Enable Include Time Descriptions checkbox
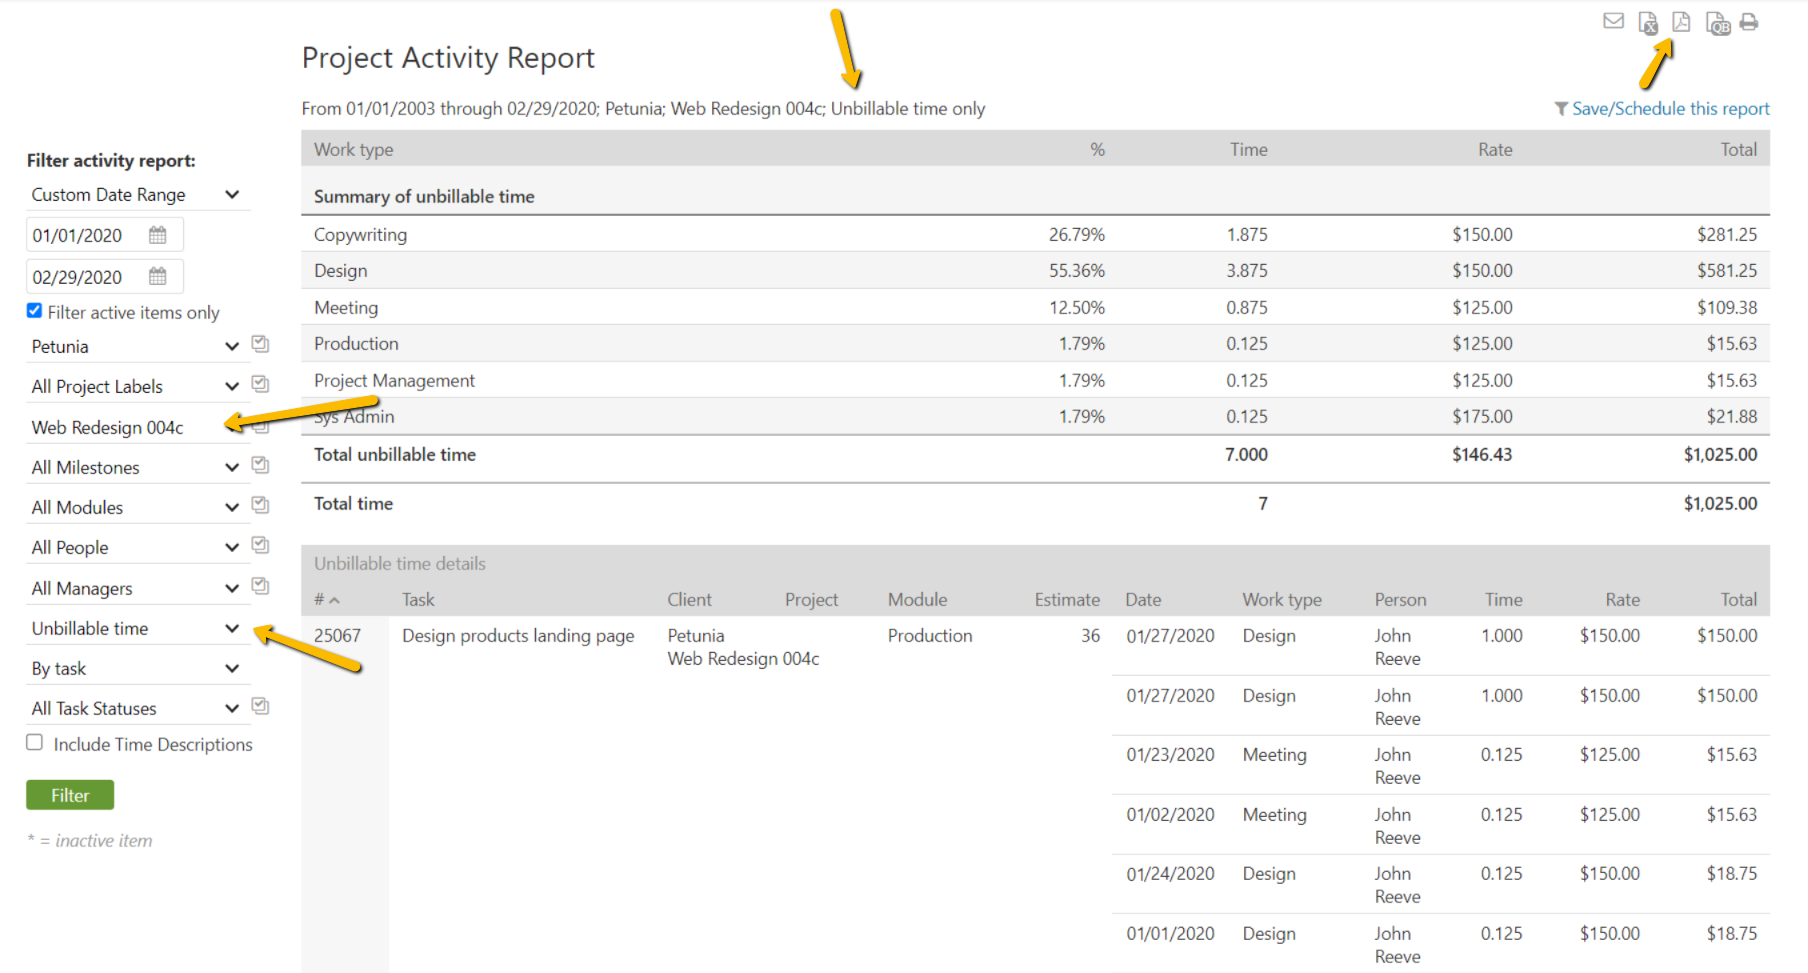The width and height of the screenshot is (1808, 973). tap(35, 743)
